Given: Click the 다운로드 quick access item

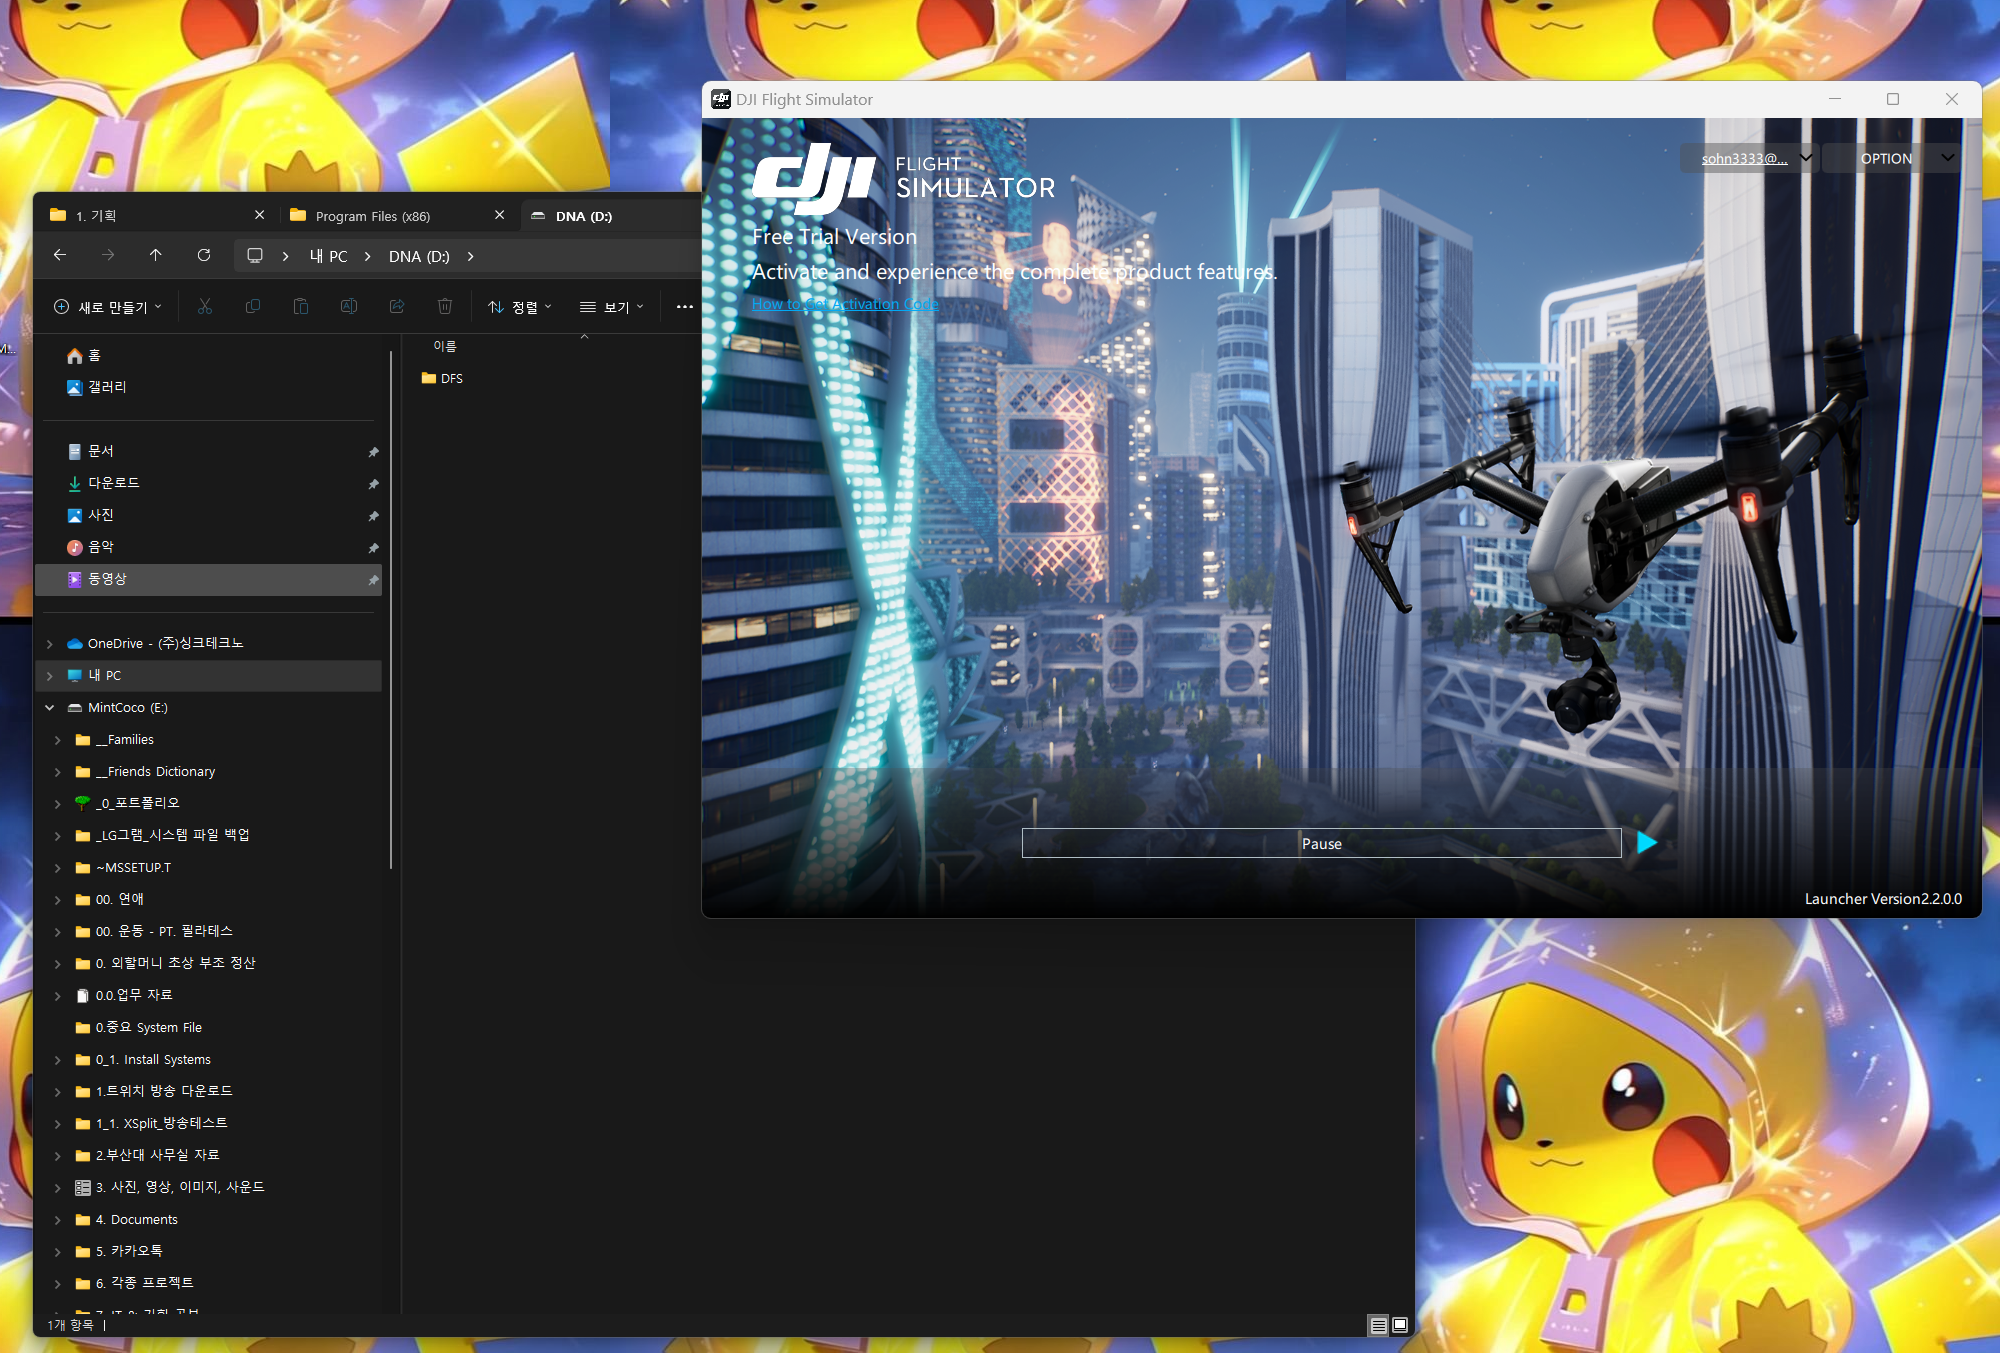Looking at the screenshot, I should [x=114, y=483].
